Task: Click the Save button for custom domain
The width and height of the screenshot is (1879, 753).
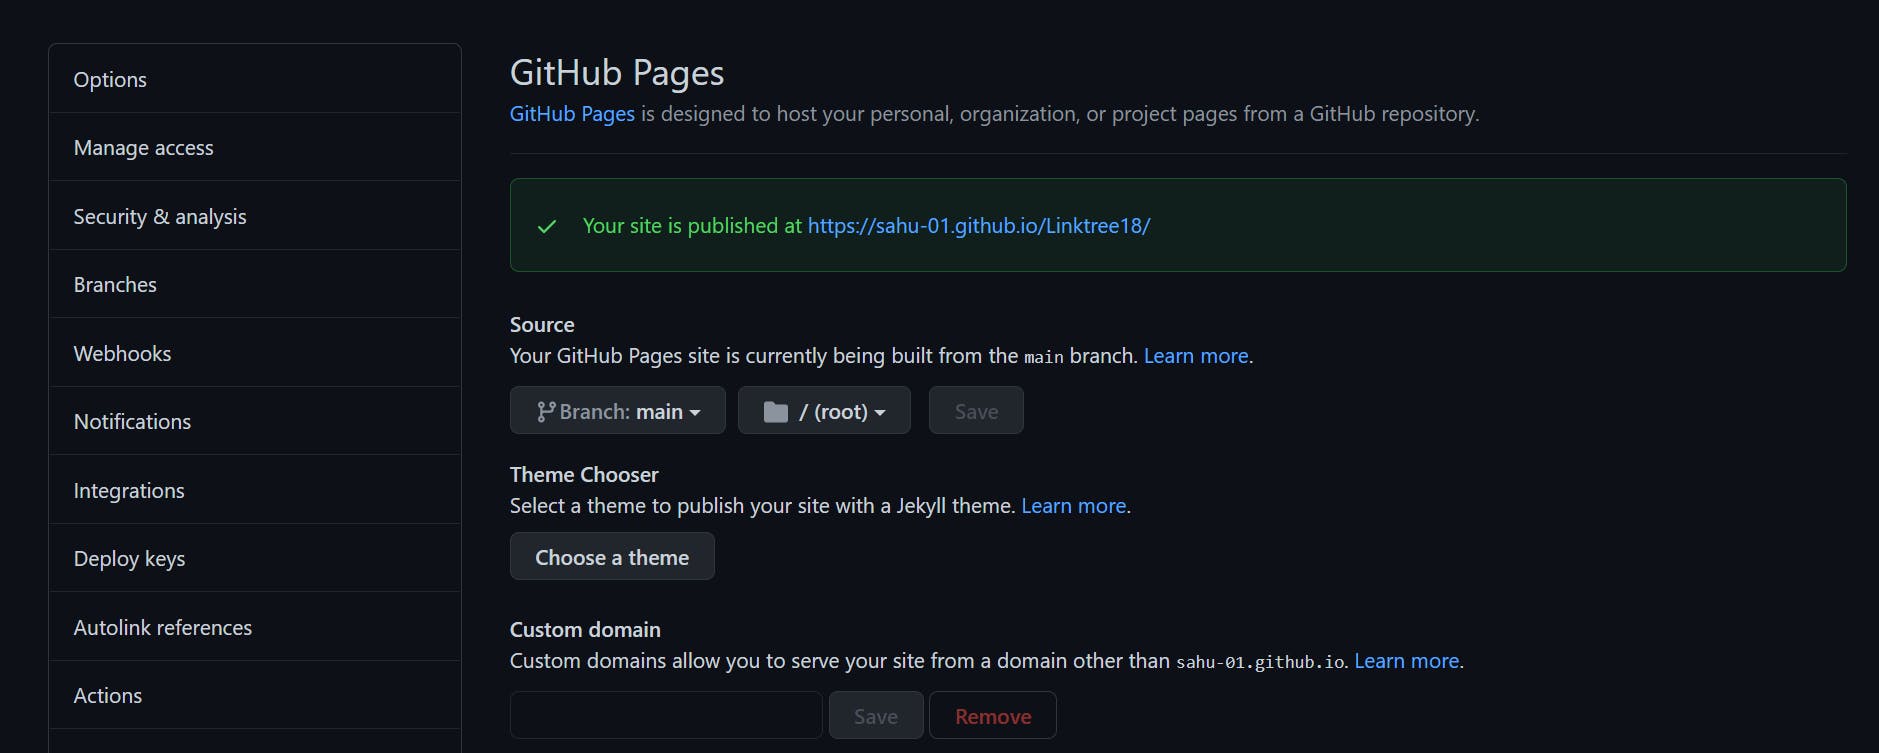Action: [x=876, y=715]
